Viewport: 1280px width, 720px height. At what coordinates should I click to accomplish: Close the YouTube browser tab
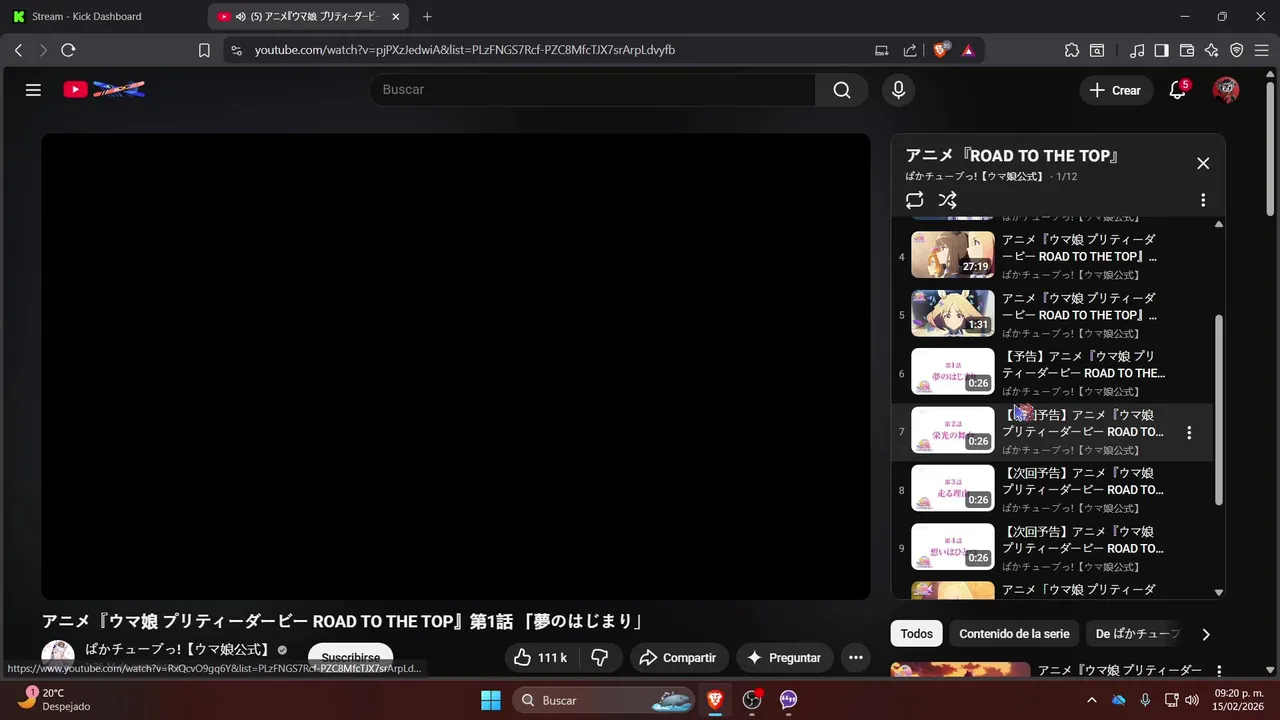[x=396, y=17]
